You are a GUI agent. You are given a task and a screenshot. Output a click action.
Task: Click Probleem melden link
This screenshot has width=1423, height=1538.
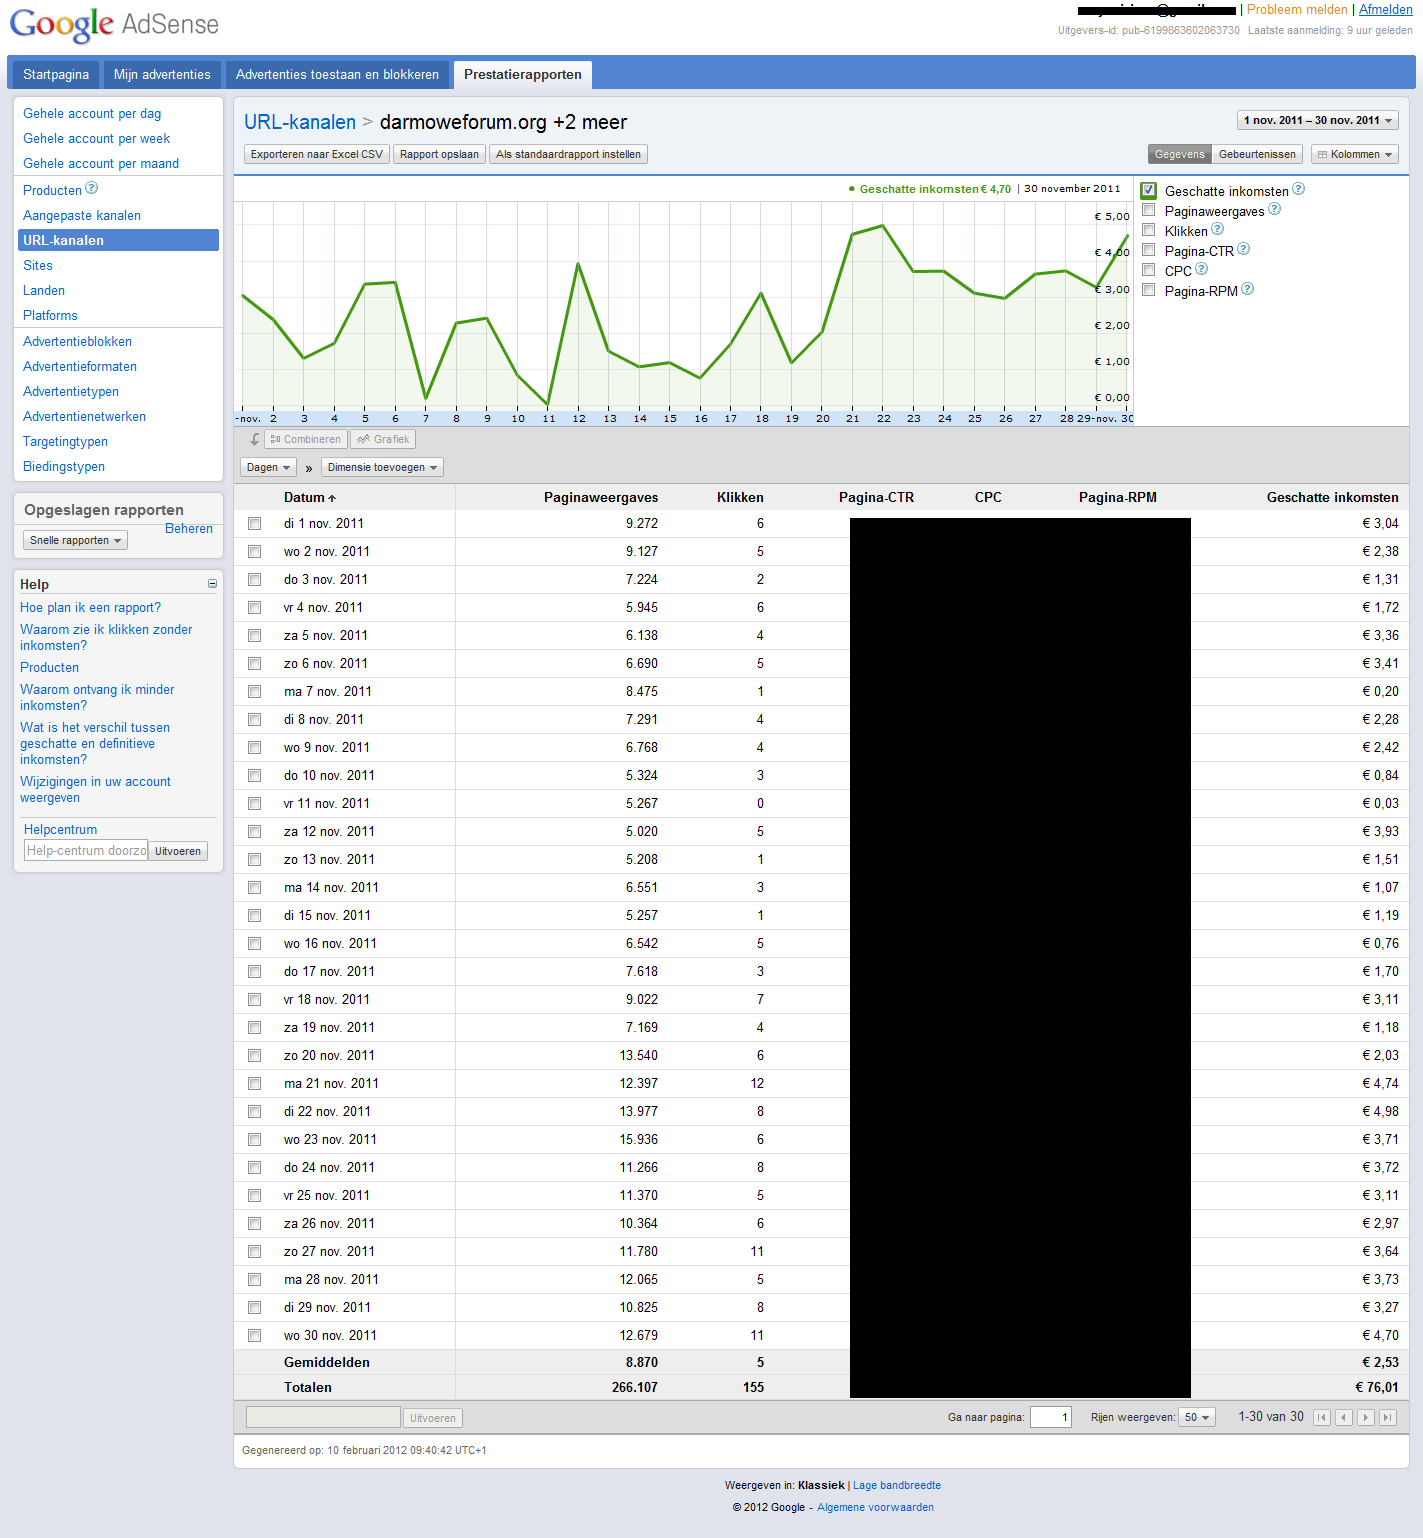[x=1297, y=9]
